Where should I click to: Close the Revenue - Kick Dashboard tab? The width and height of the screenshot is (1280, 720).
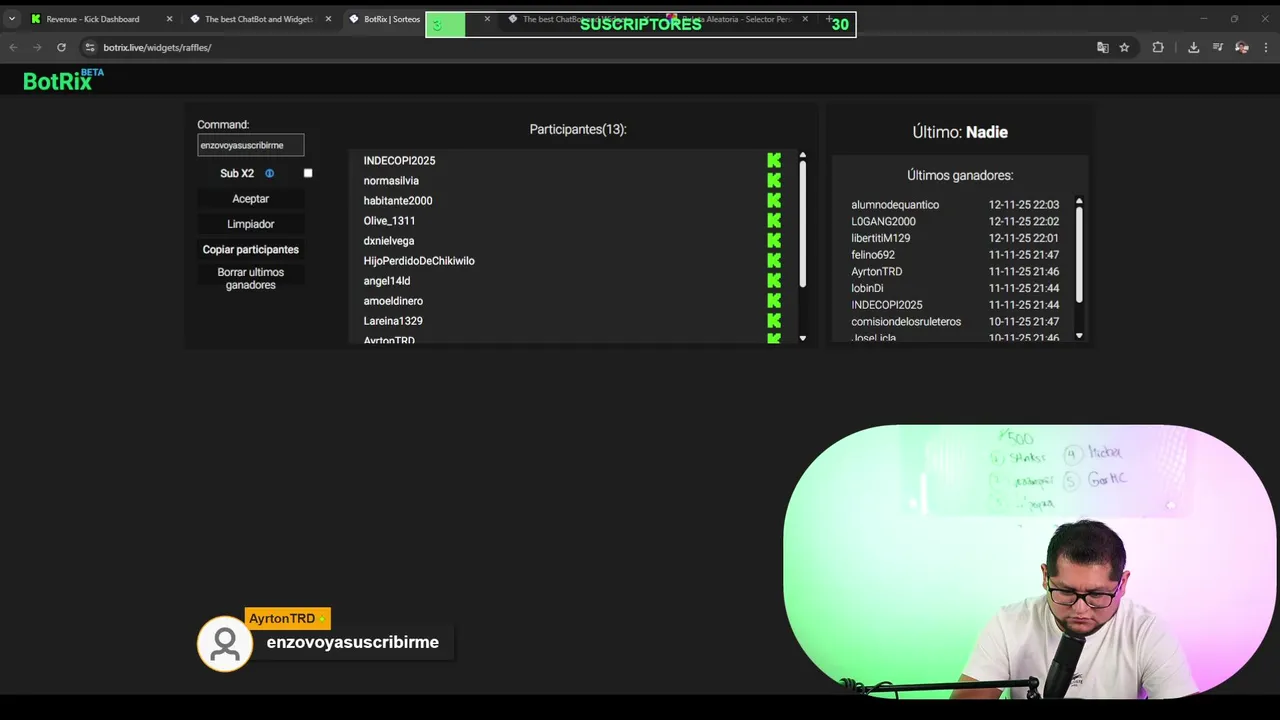click(x=169, y=19)
